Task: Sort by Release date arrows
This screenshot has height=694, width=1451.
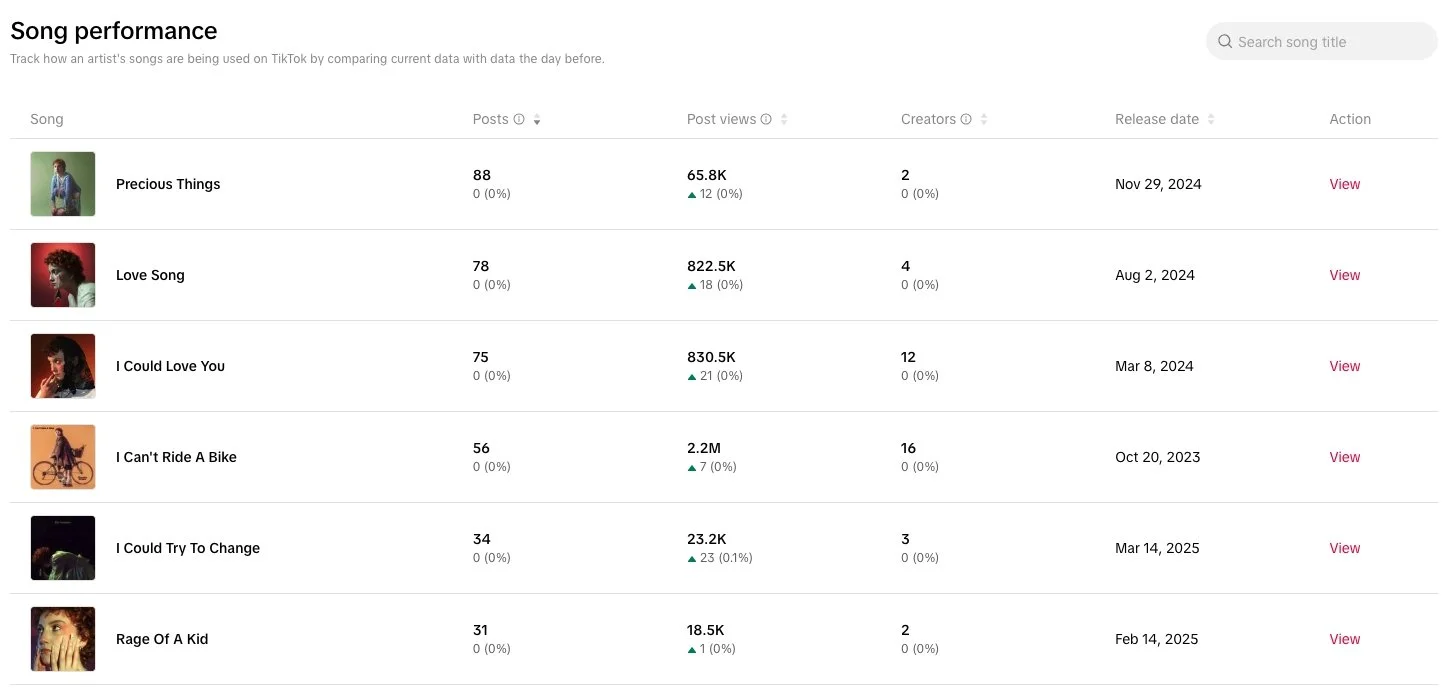Action: [x=1211, y=120]
